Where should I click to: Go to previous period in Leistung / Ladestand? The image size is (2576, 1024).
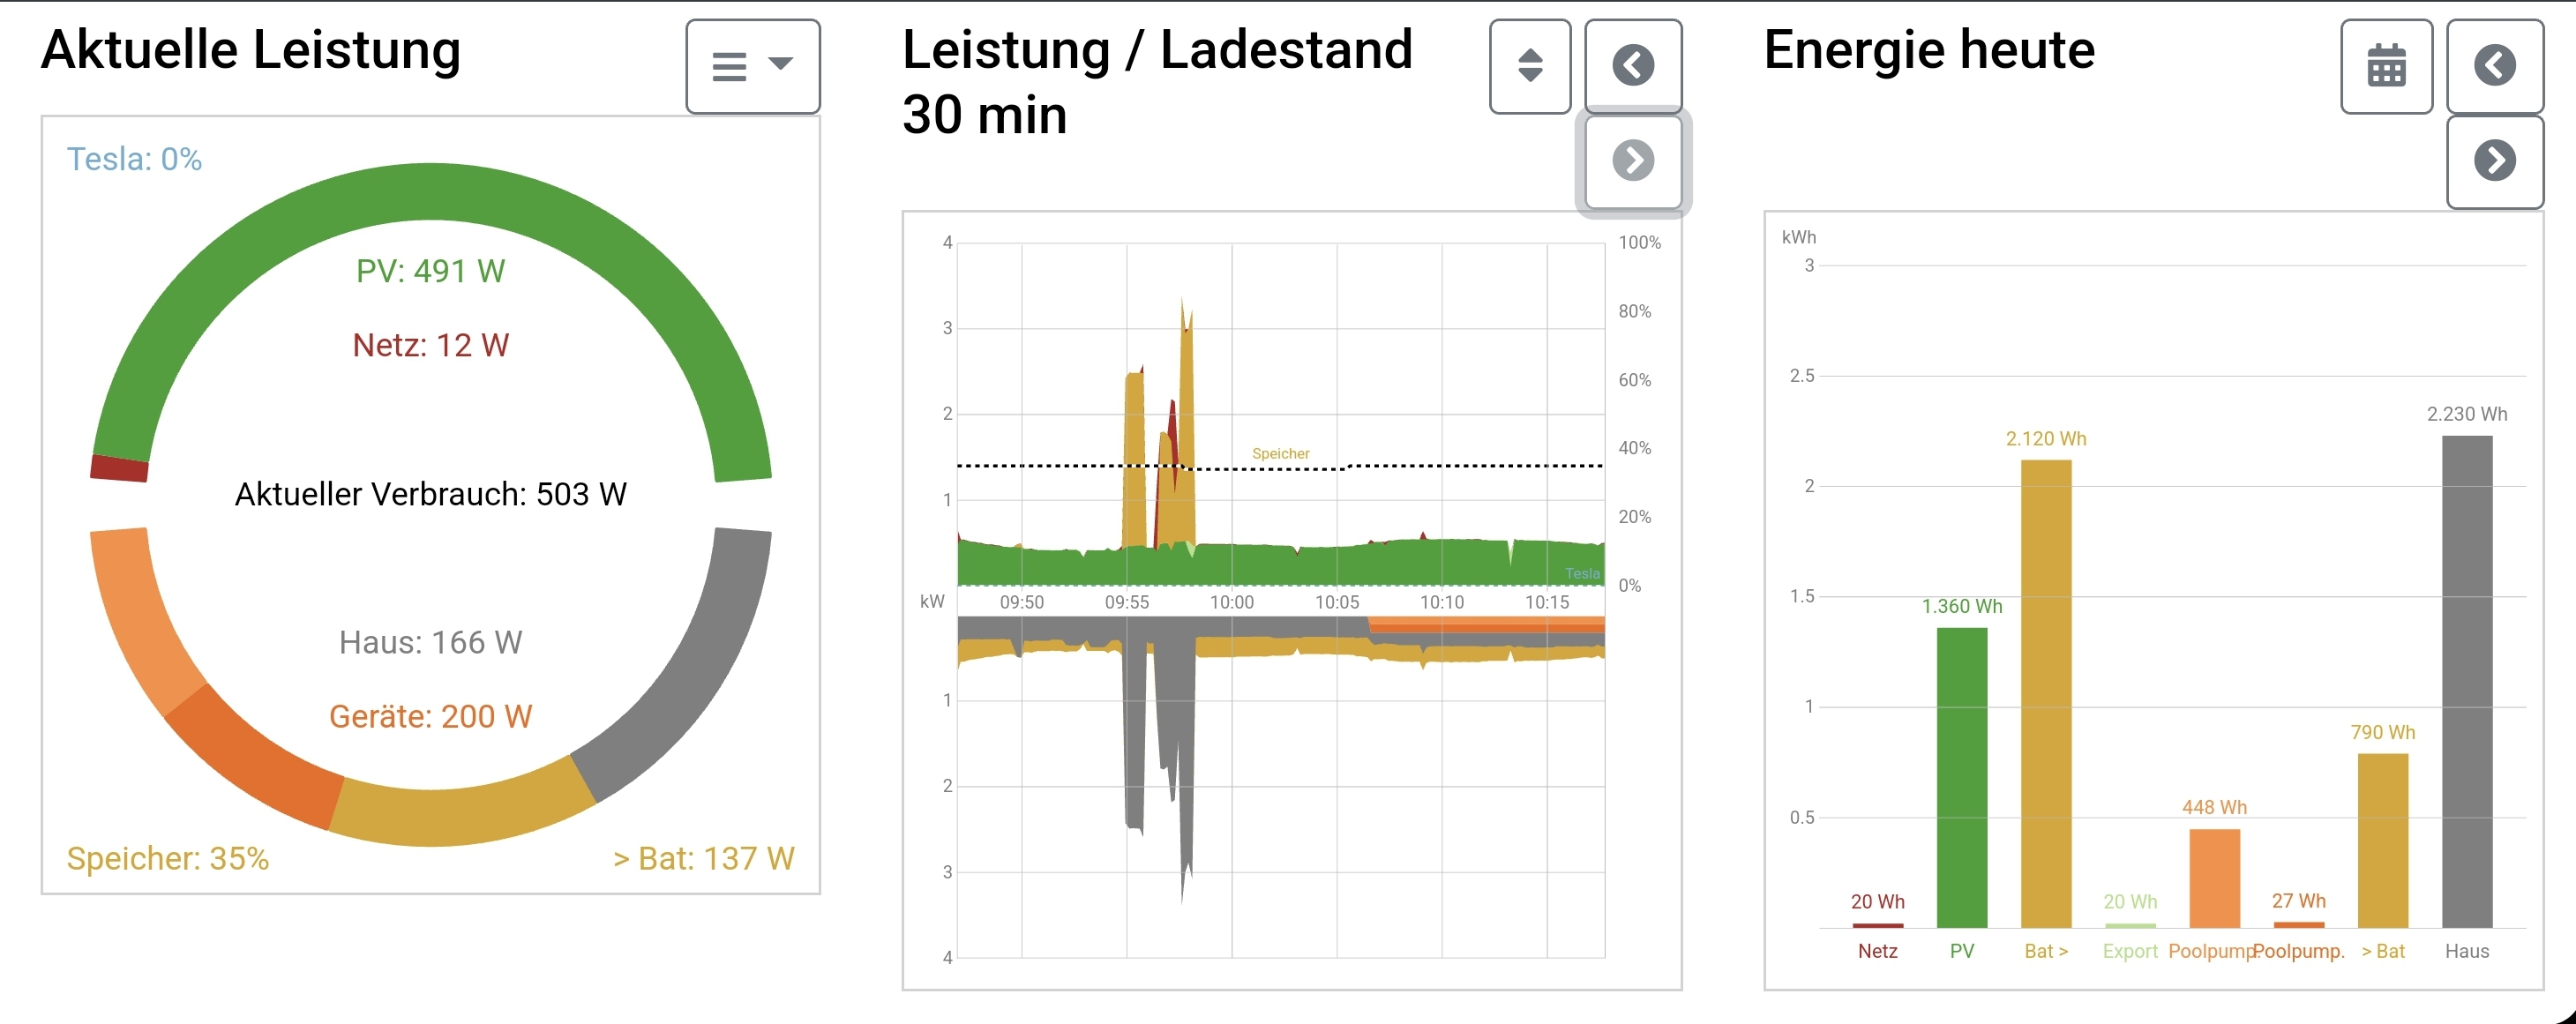pos(1633,66)
